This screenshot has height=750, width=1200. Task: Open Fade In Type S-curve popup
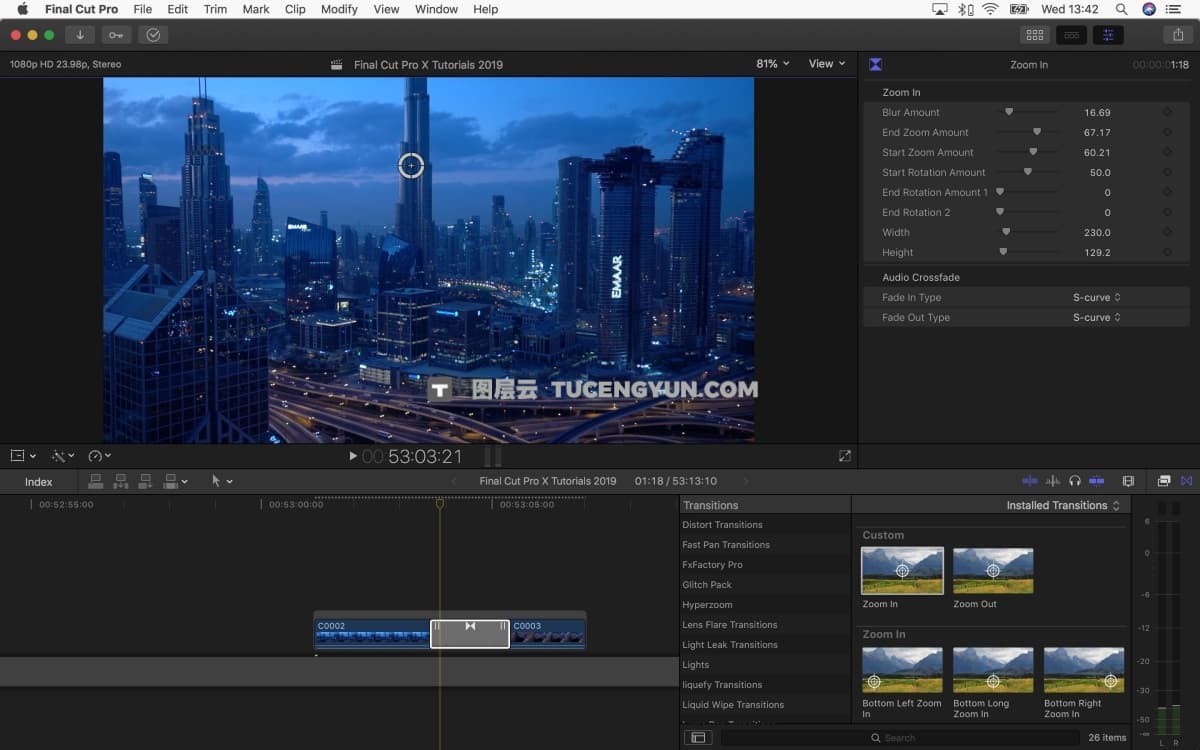[1097, 297]
